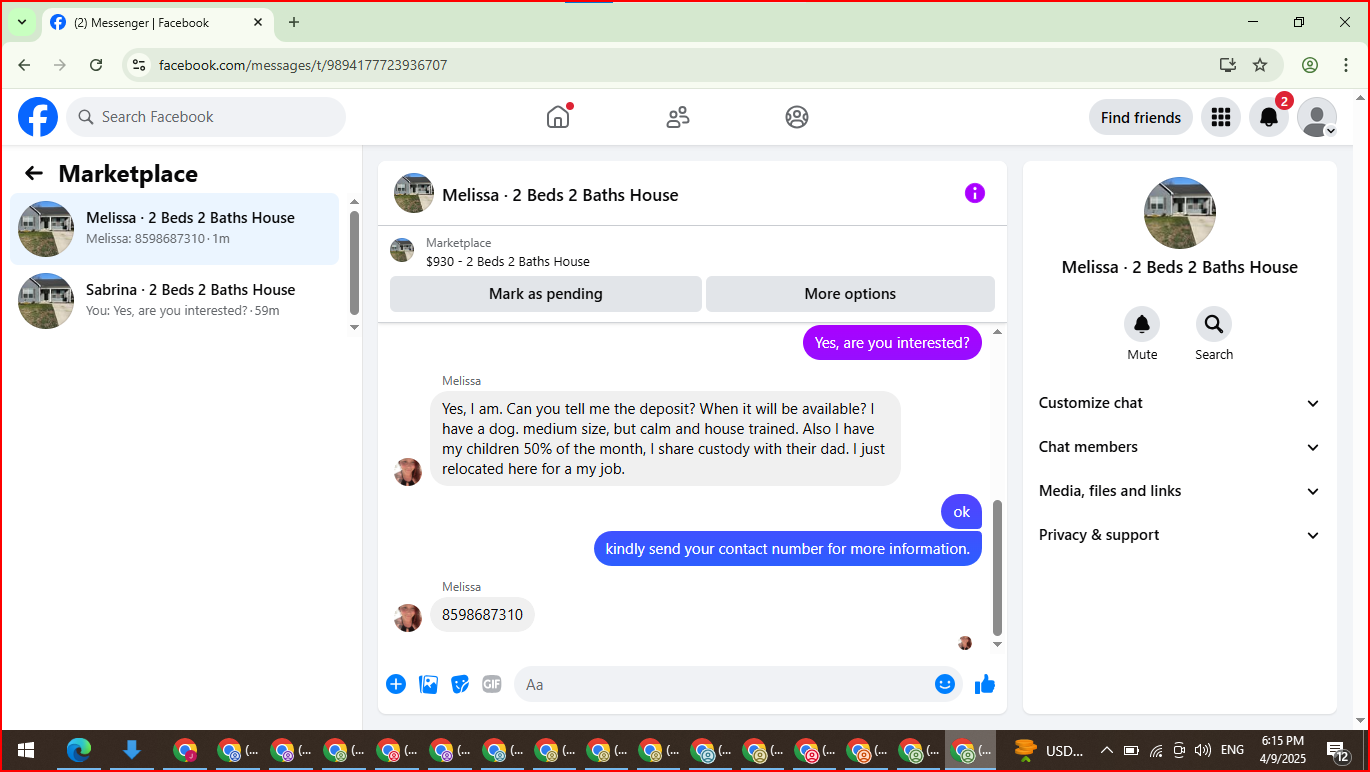1370x772 pixels.
Task: Open the Facebook Home icon
Action: 558,117
